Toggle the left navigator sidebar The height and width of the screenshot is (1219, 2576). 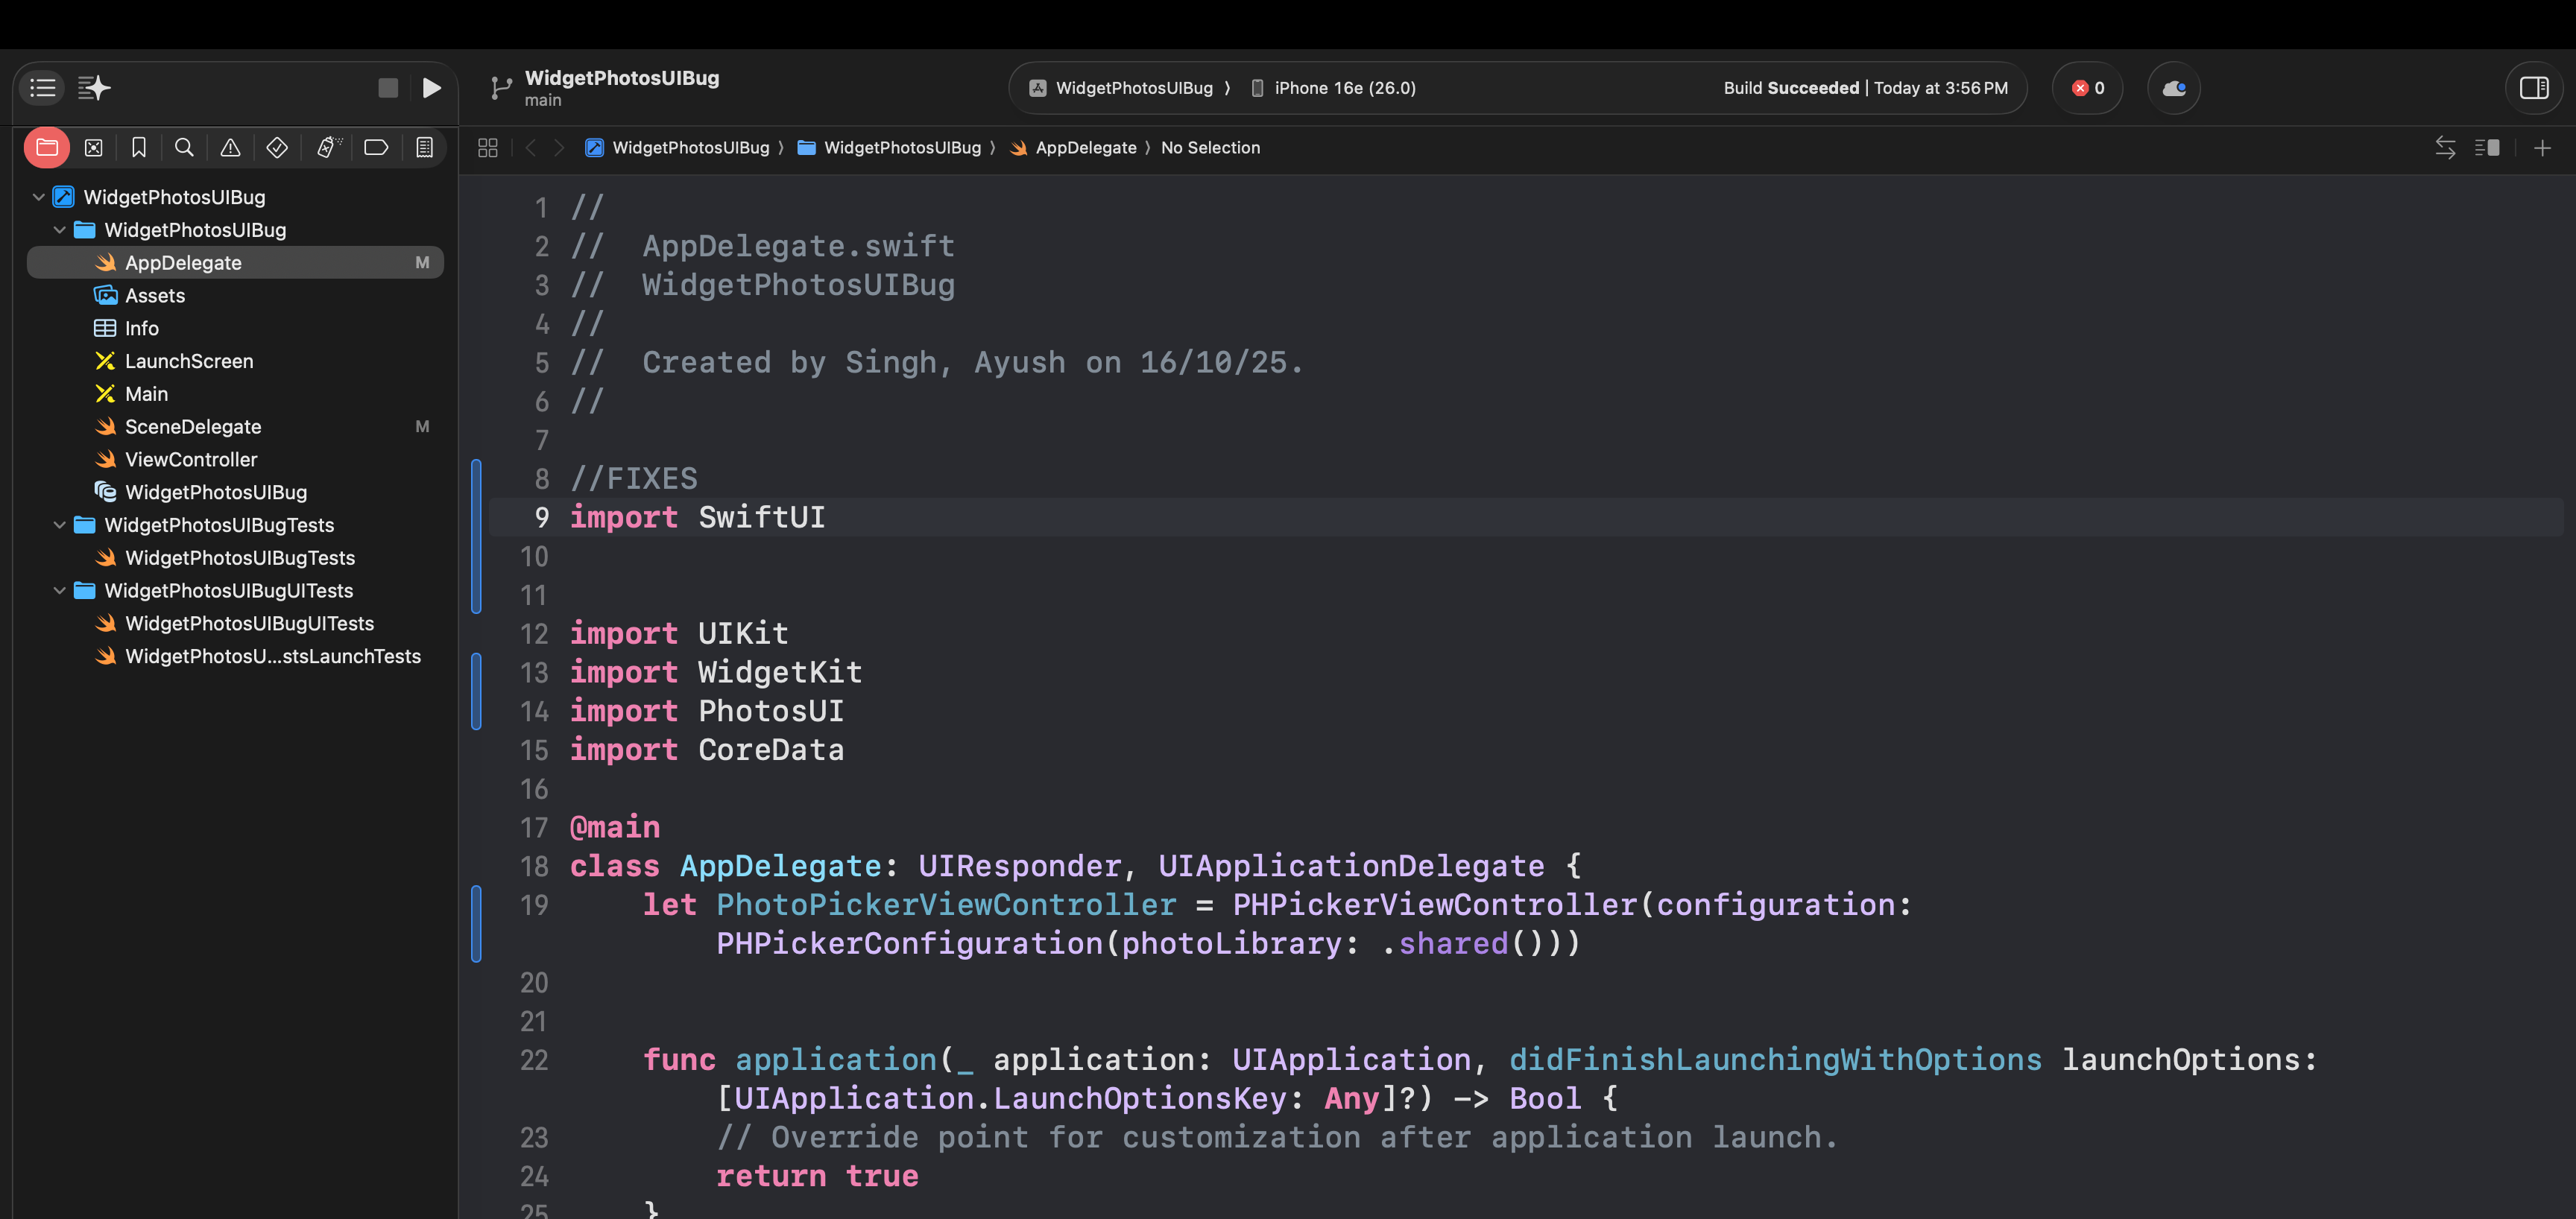[x=43, y=88]
